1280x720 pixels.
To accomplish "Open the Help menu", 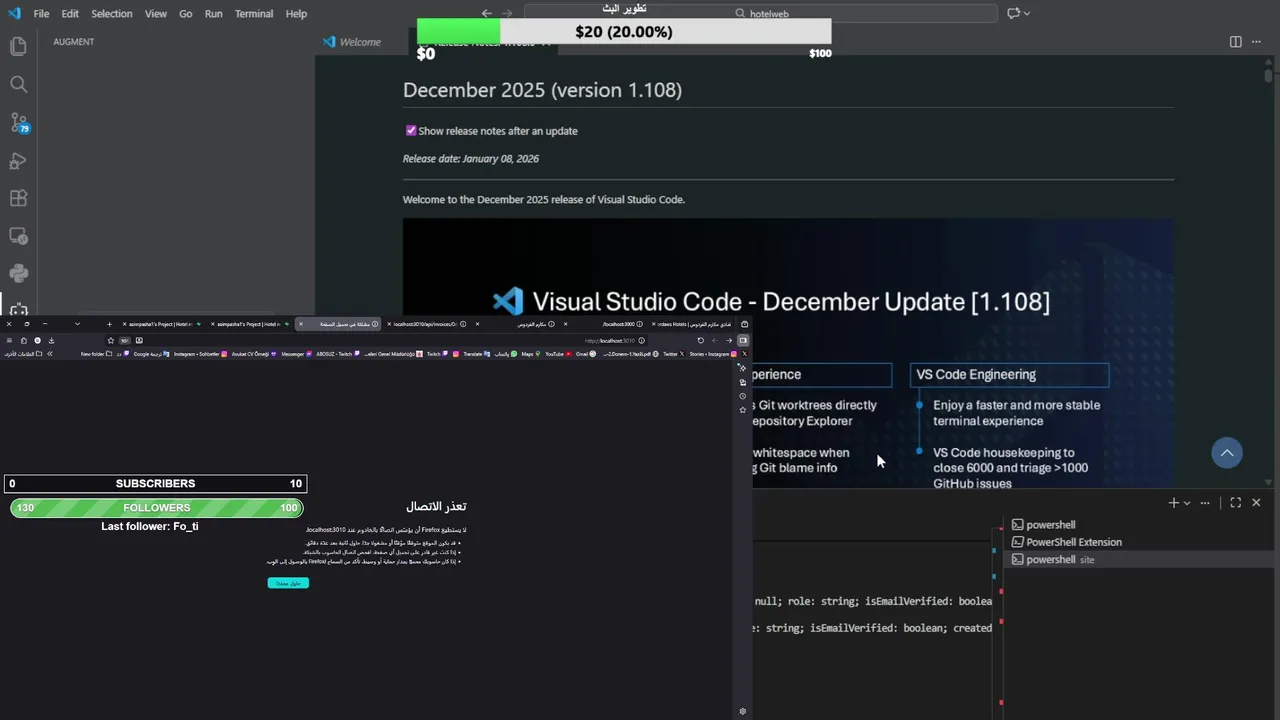I will 296,14.
